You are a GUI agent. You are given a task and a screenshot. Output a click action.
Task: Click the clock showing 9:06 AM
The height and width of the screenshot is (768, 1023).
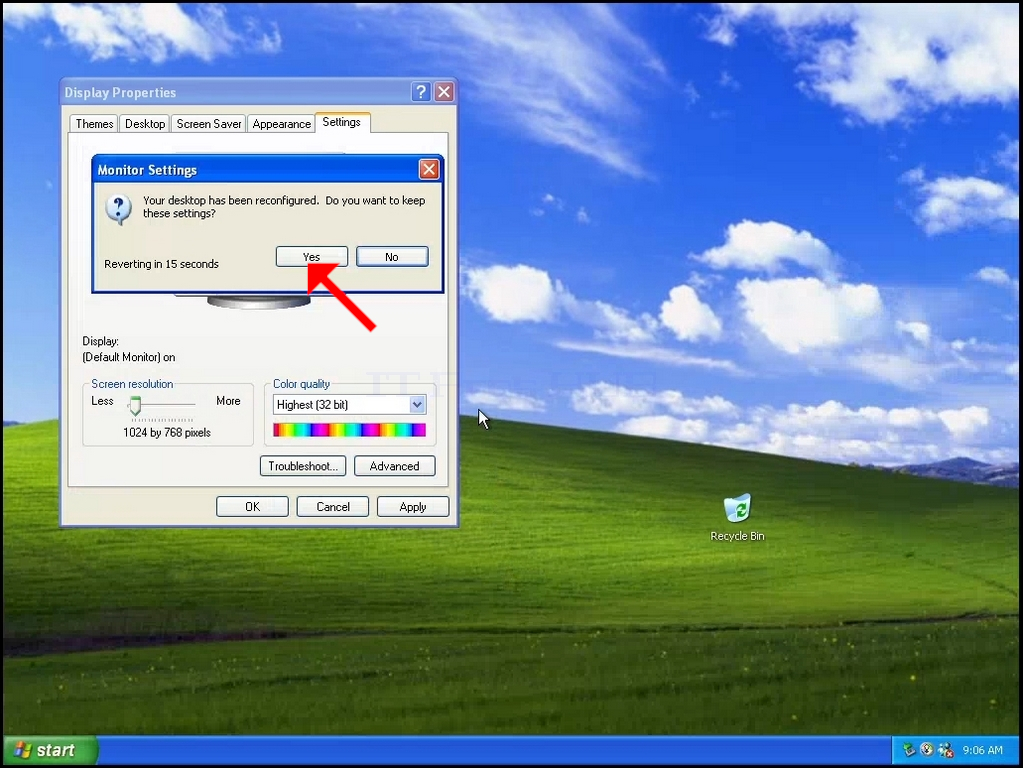983,750
